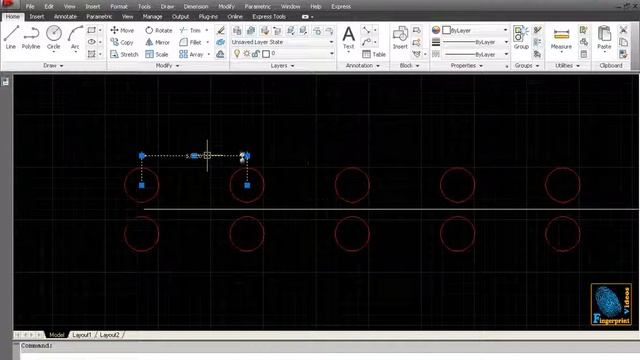This screenshot has width=640, height=360.
Task: Choose the Rectangle draw icon
Action: pyautogui.click(x=91, y=30)
